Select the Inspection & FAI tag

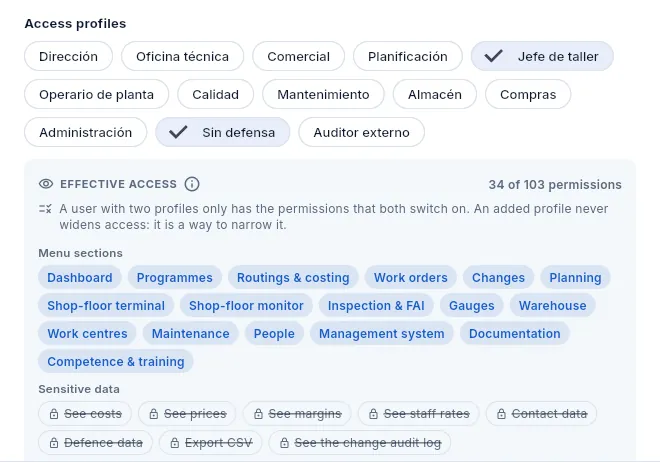pyautogui.click(x=376, y=305)
